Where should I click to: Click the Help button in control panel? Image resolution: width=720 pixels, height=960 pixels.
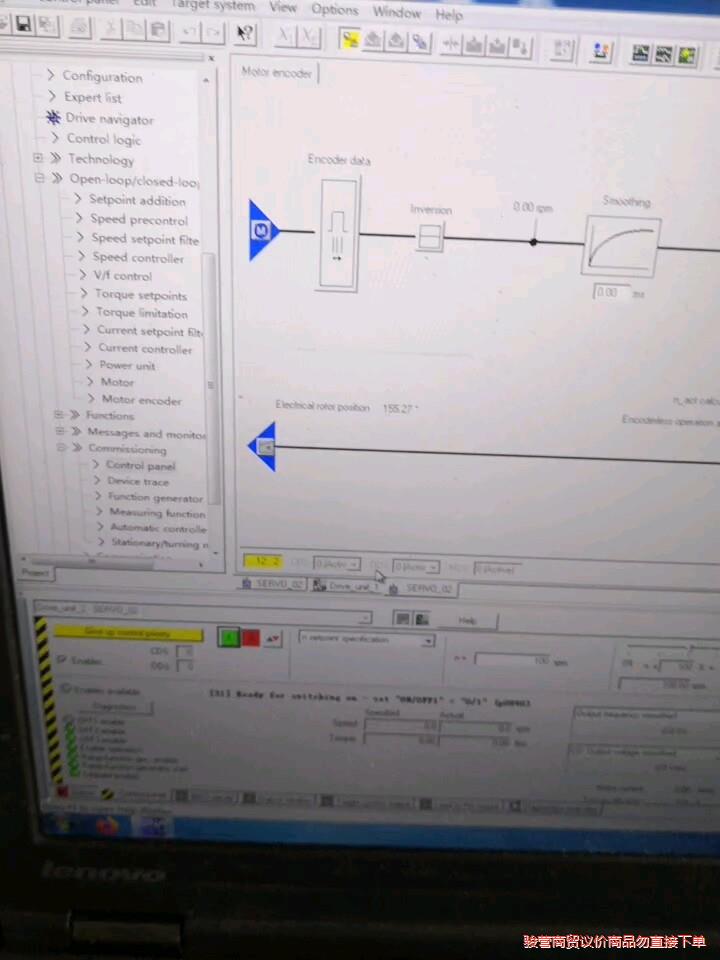click(467, 621)
